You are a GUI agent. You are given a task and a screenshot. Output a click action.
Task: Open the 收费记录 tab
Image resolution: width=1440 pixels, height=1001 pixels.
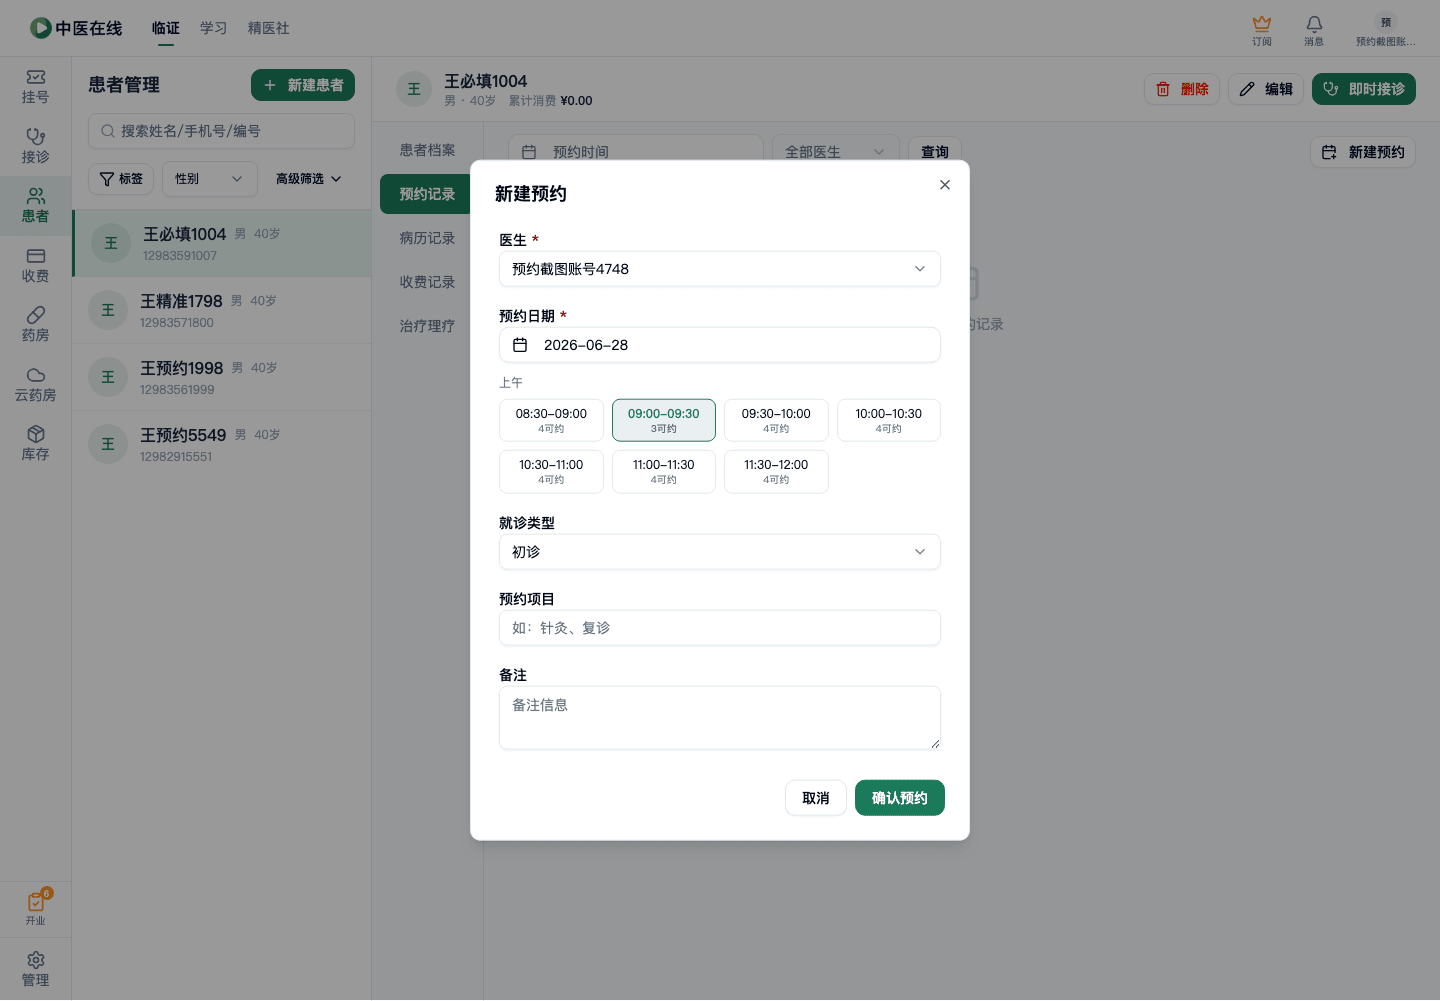tap(427, 282)
